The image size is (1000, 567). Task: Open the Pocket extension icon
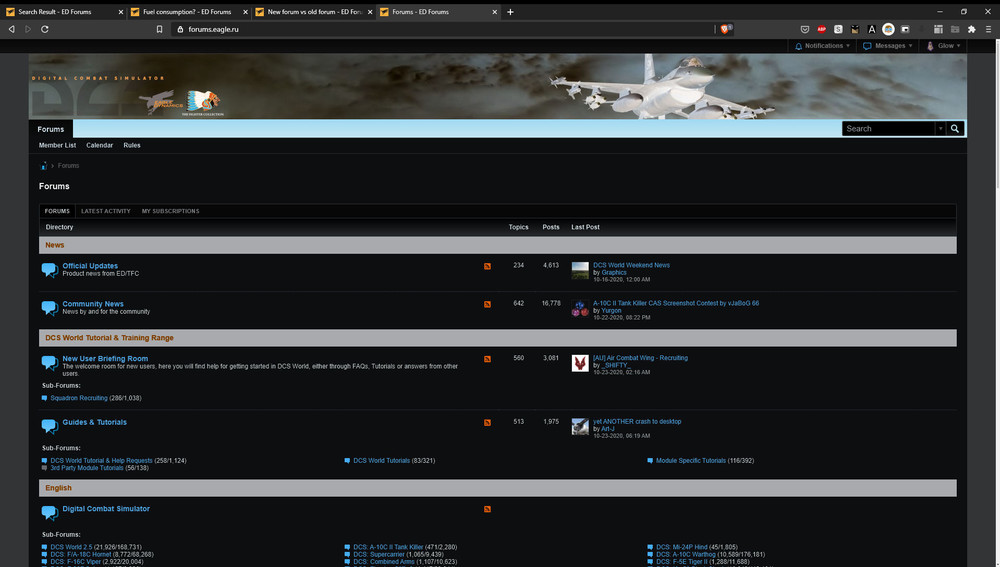[x=805, y=29]
